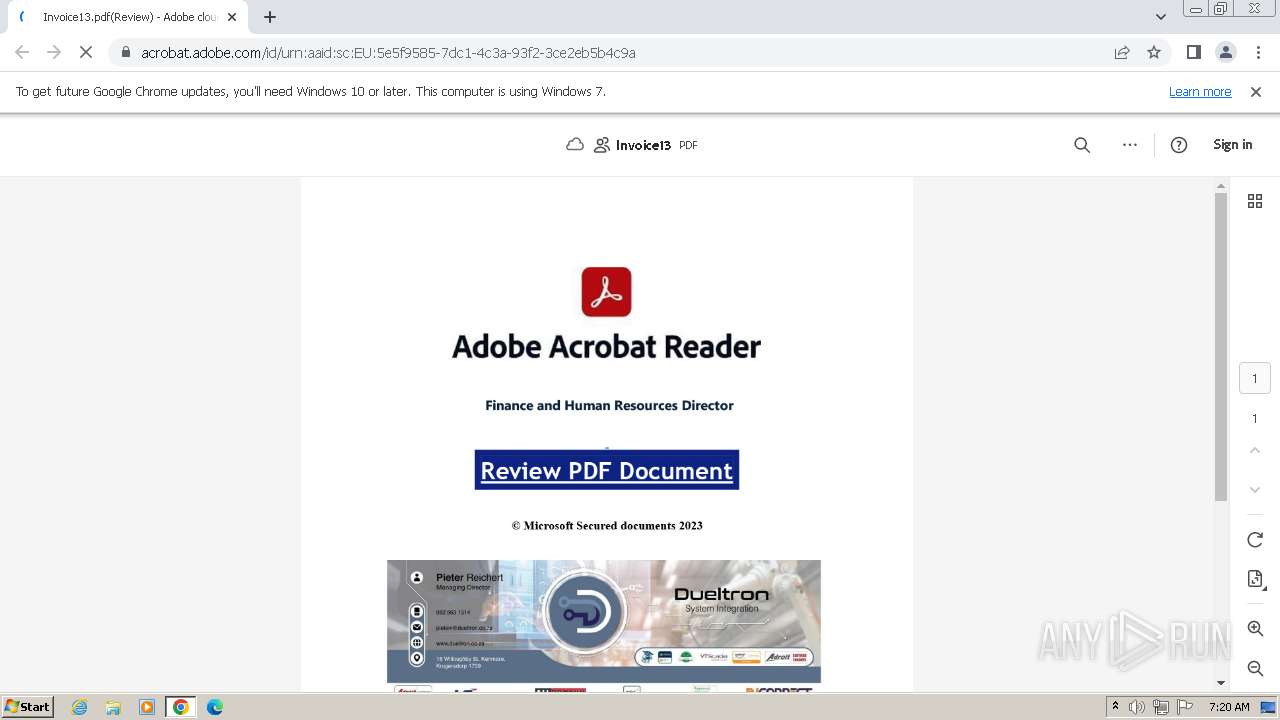Expand the tab search dropdown arrow

[x=1161, y=17]
